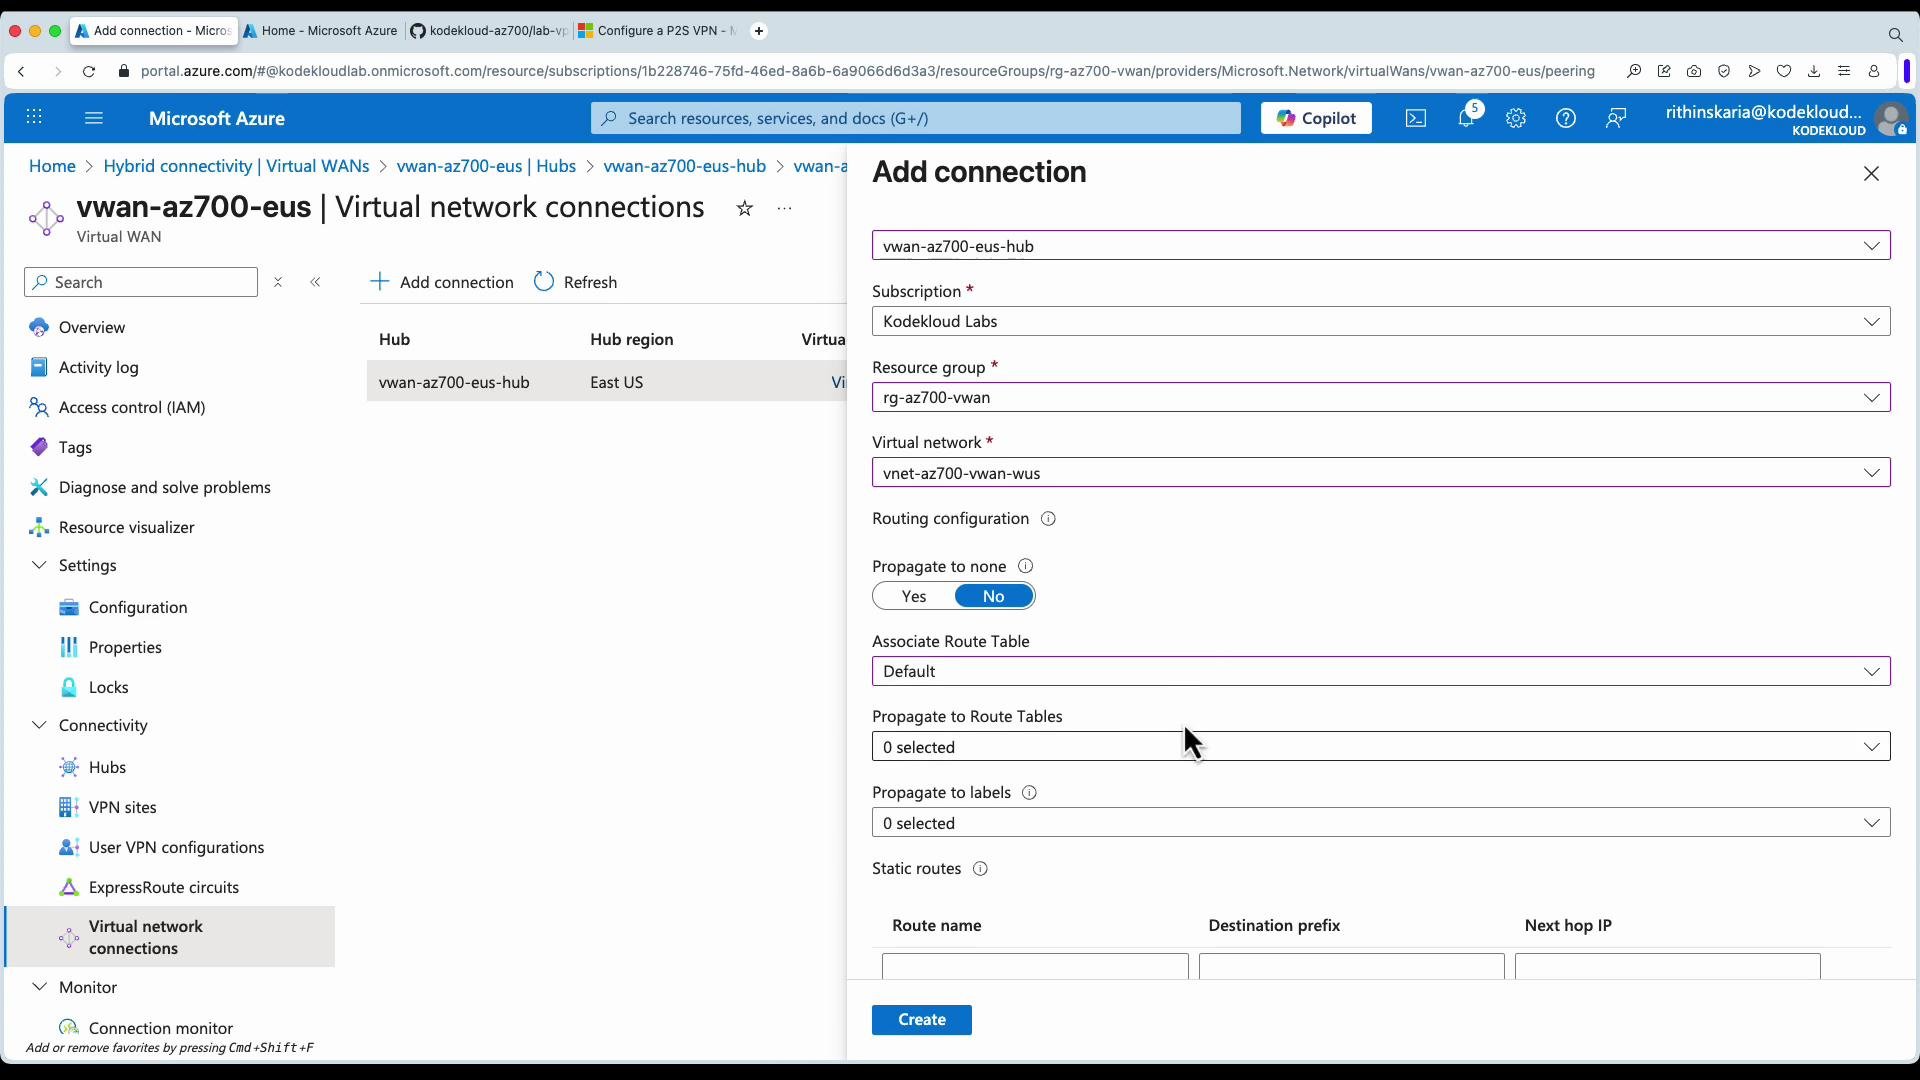Launch Cloud Shell from the top bar
This screenshot has height=1080, width=1920.
tap(1416, 118)
